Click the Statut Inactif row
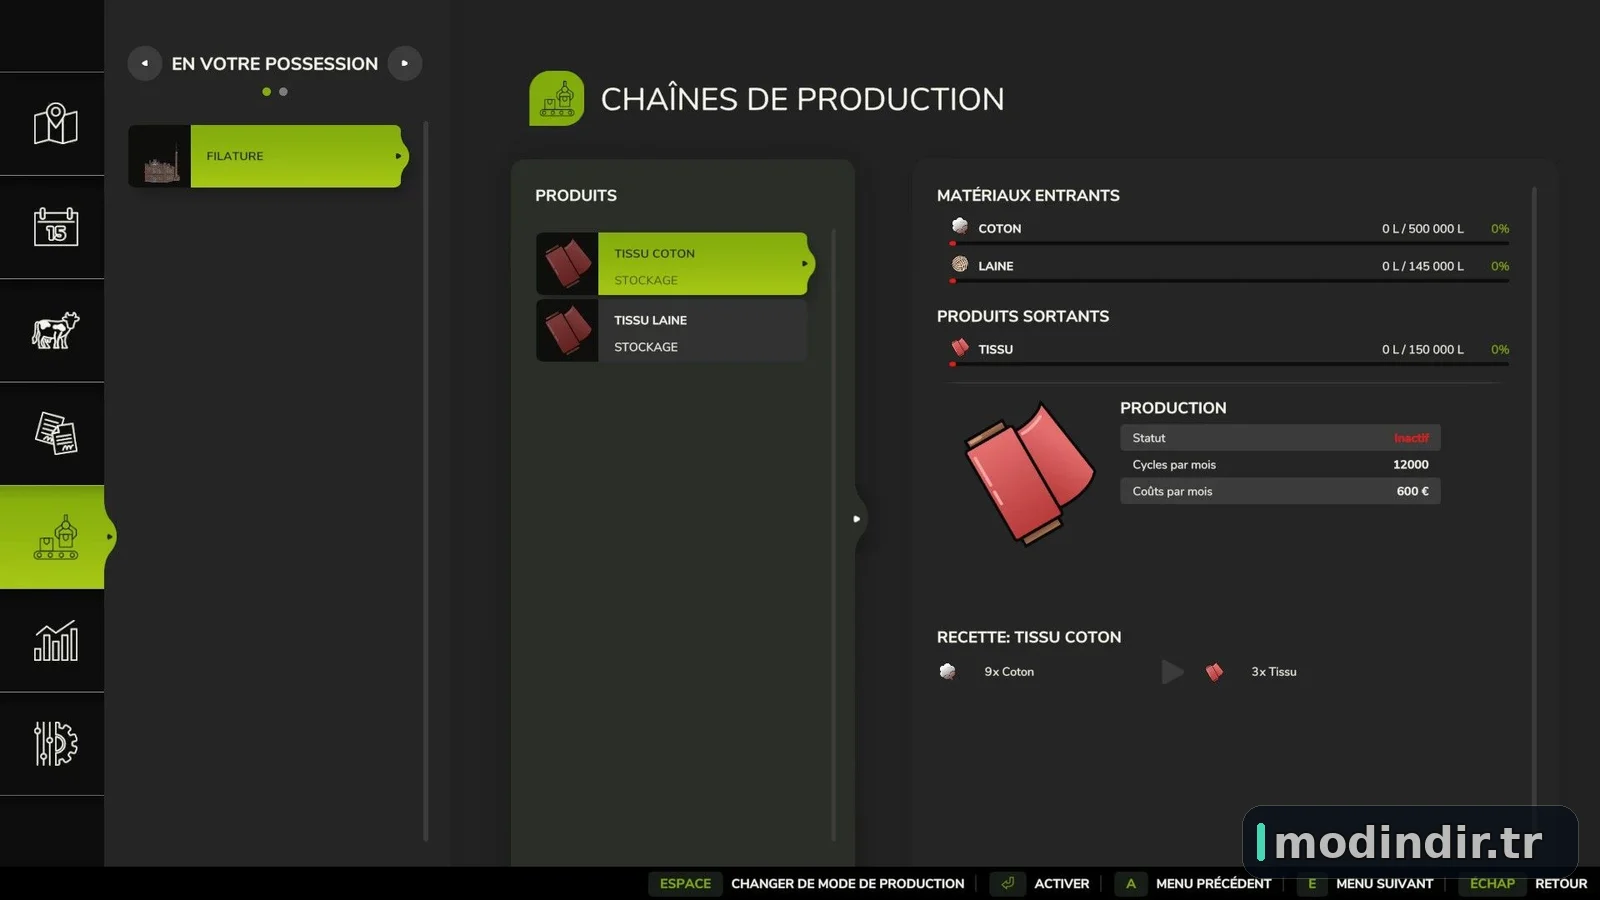 [x=1280, y=438]
